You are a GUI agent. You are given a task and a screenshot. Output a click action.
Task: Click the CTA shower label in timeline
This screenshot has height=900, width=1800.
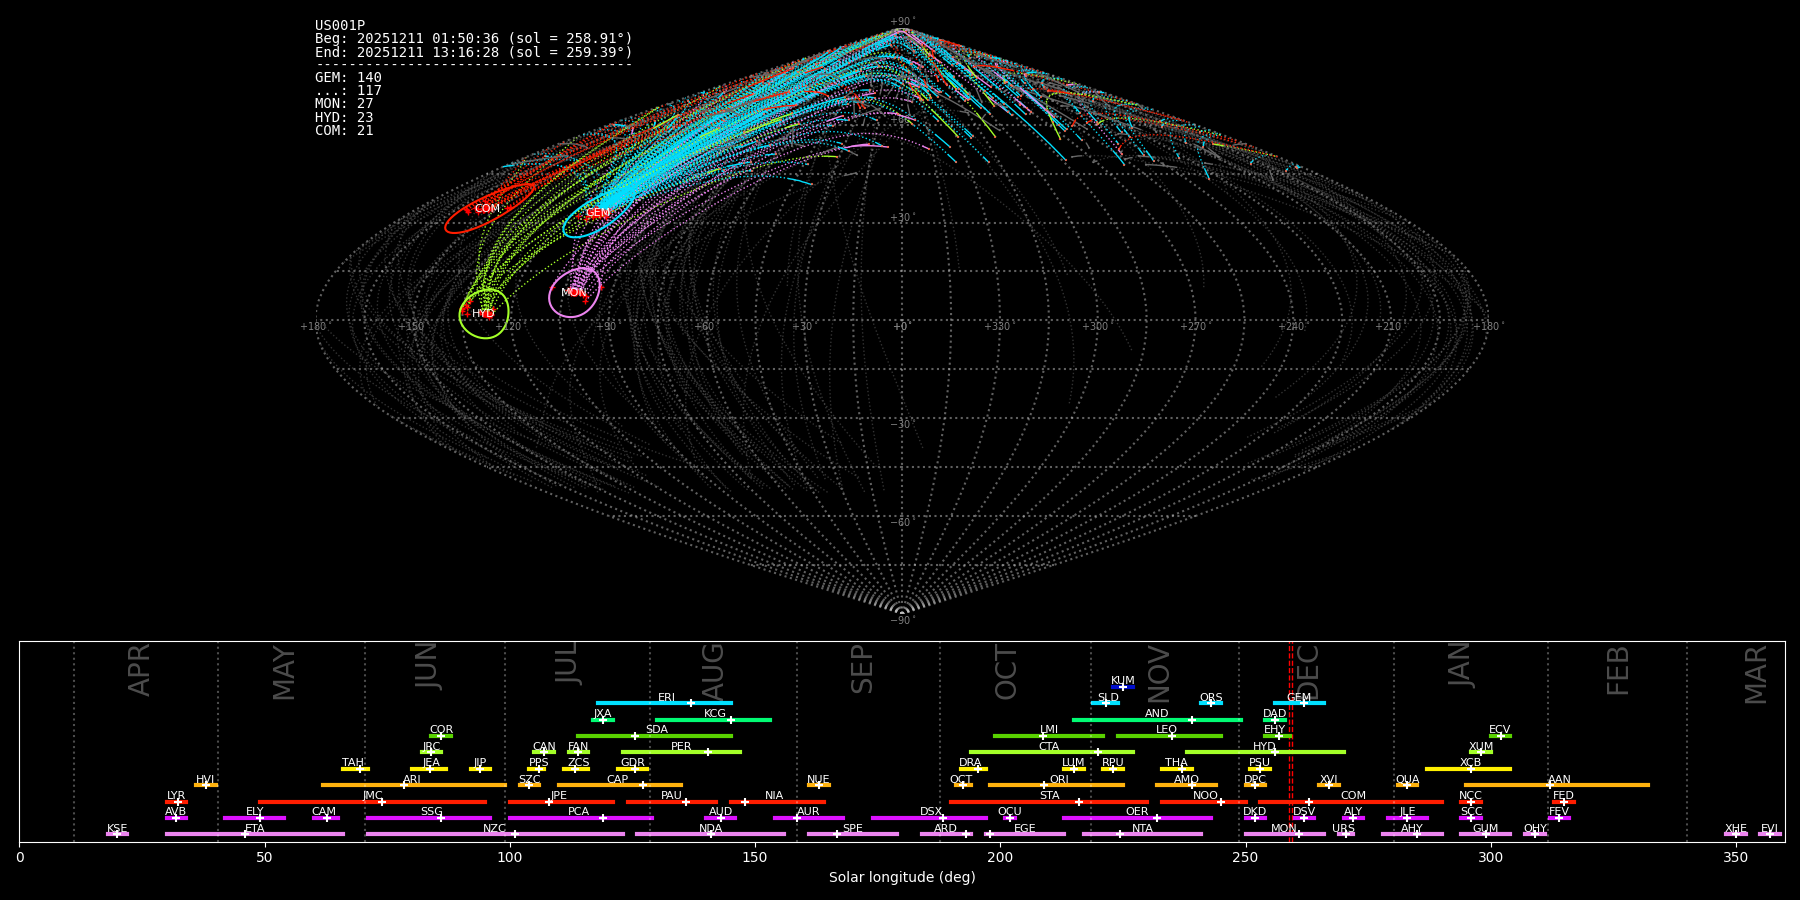pos(1049,747)
